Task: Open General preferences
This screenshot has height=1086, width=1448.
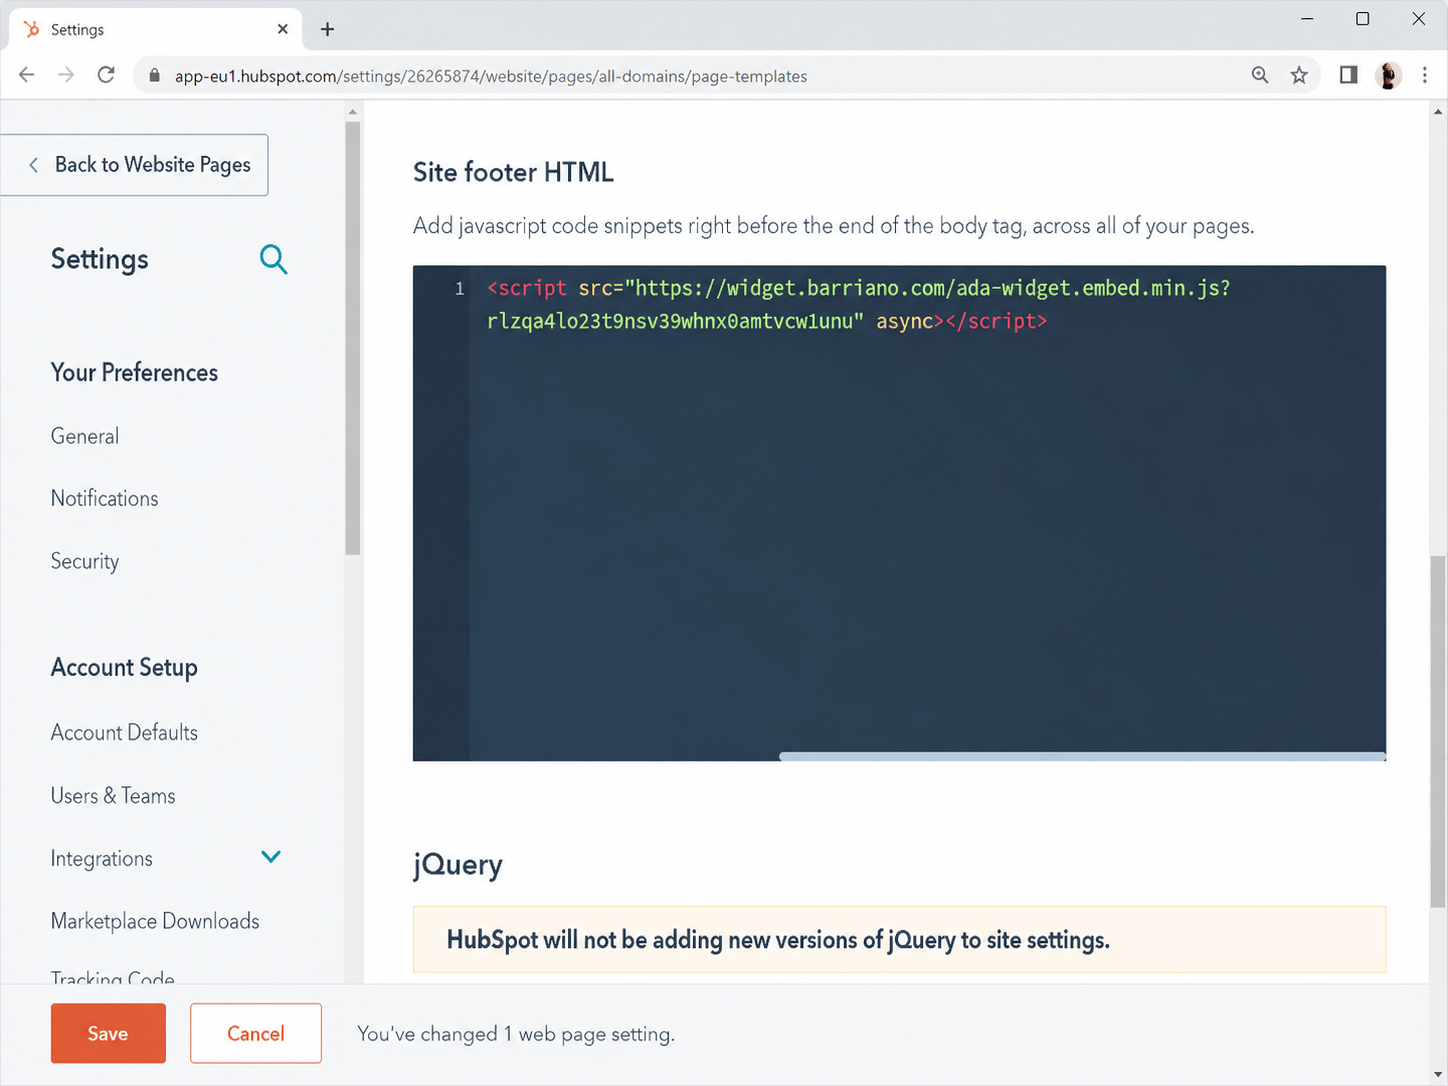Action: coord(85,436)
